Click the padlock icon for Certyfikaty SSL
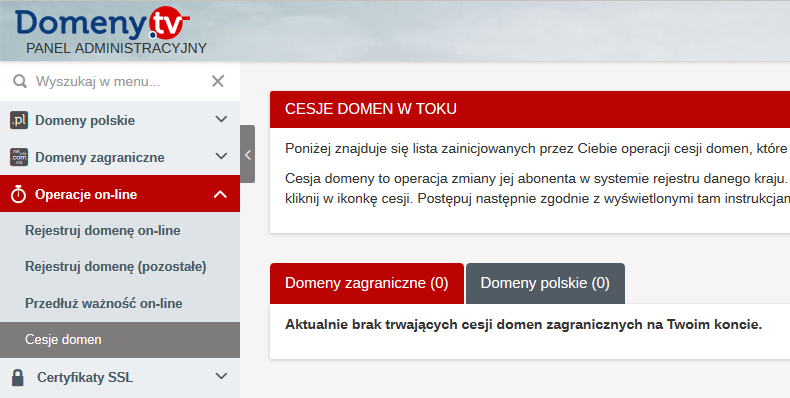 tap(18, 377)
